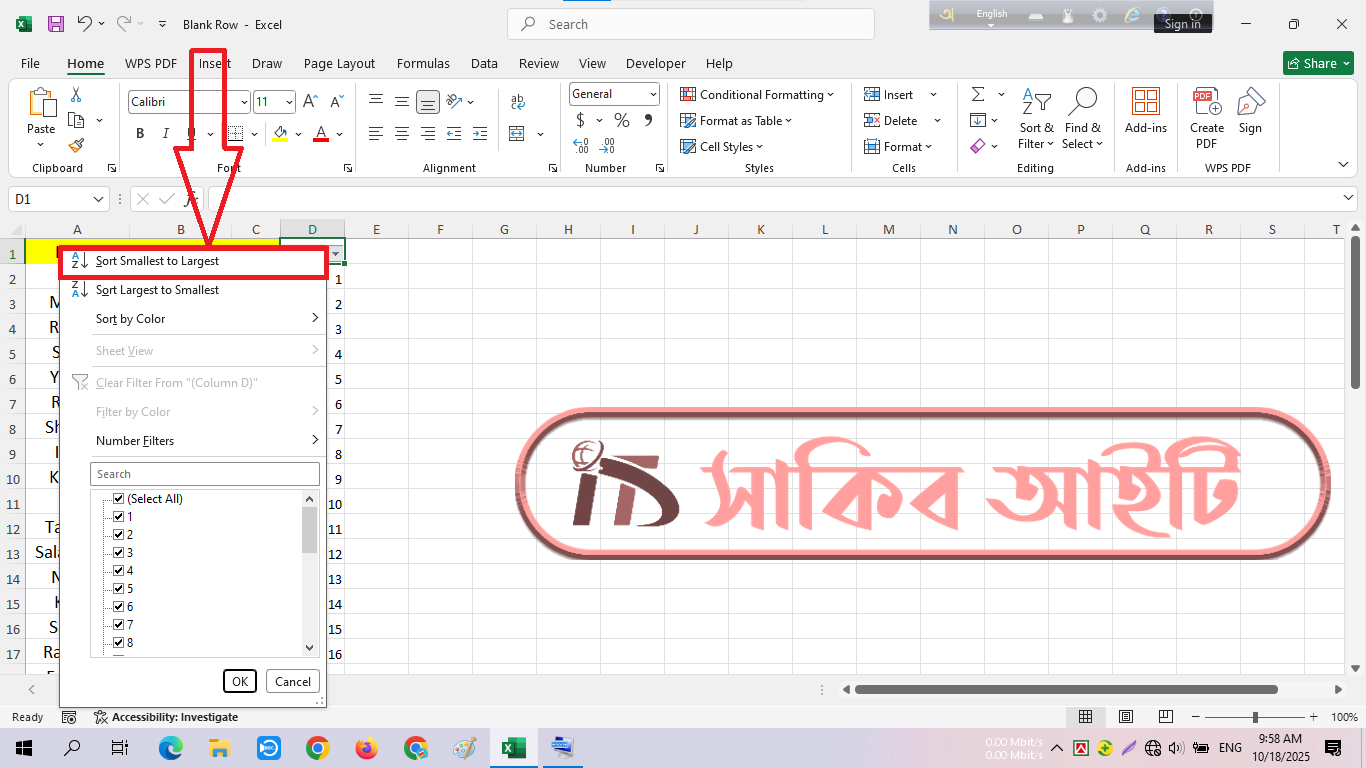
Task: Open the General number format dropdown
Action: pos(653,94)
